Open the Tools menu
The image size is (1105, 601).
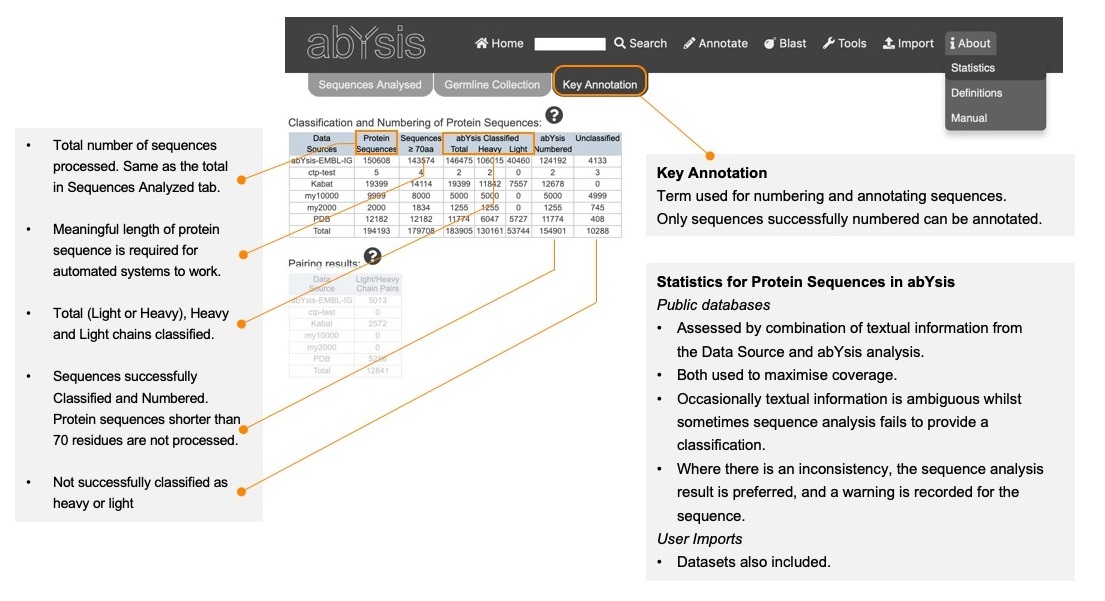pyautogui.click(x=844, y=43)
